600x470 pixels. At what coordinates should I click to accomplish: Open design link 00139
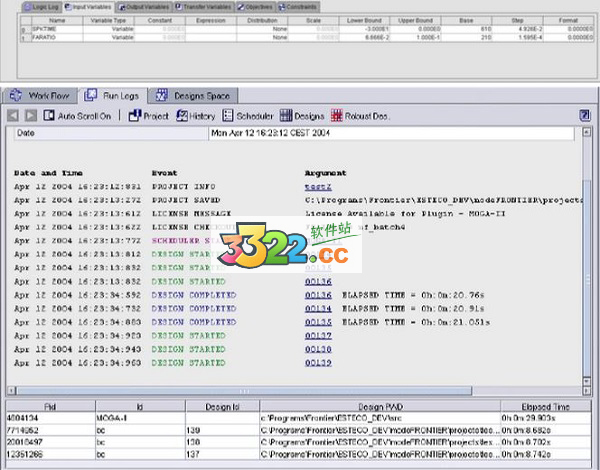click(317, 364)
